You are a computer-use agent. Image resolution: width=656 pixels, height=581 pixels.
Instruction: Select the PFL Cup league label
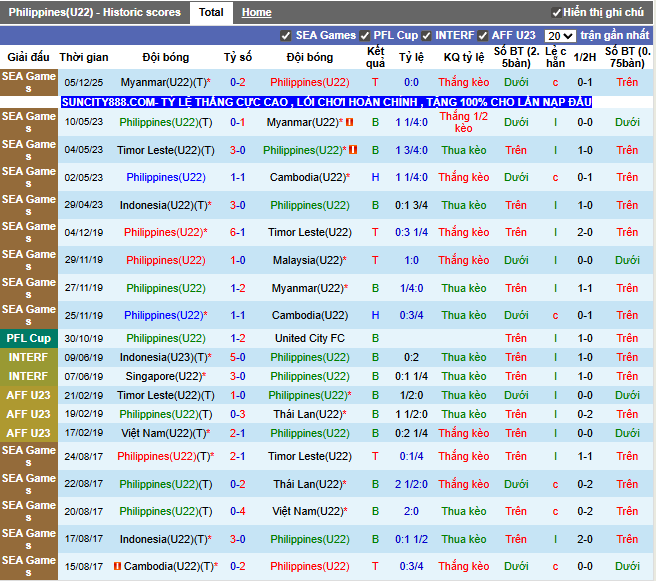28,338
